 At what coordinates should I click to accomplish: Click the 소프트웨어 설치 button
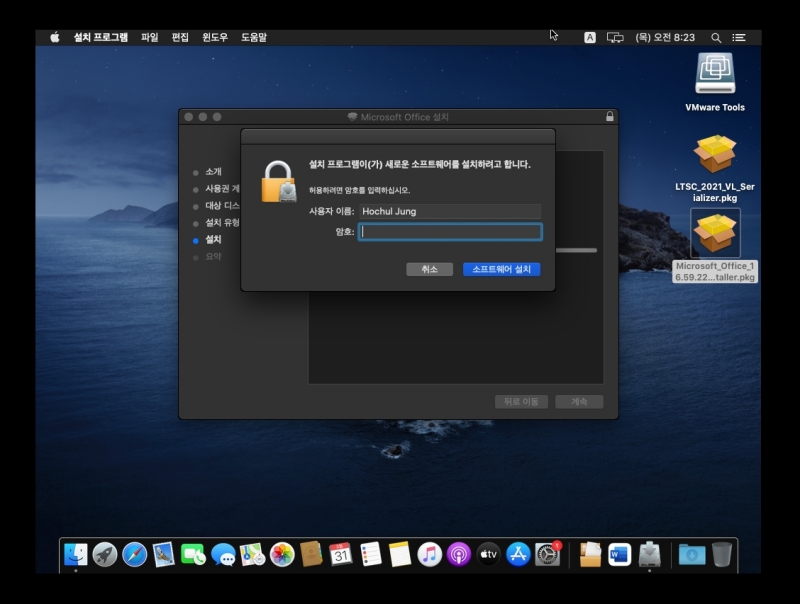tap(502, 269)
